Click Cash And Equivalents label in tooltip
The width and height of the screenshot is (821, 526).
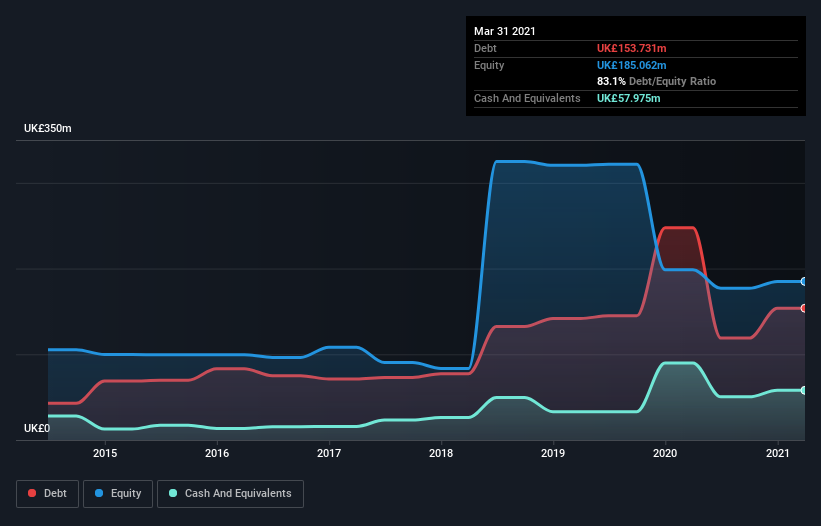tap(527, 98)
